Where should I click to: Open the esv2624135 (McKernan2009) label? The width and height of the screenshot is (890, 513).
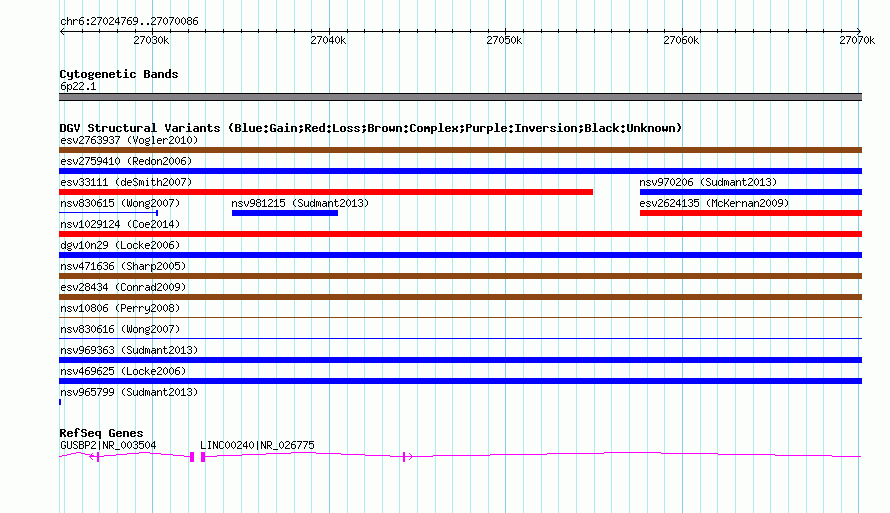click(714, 203)
